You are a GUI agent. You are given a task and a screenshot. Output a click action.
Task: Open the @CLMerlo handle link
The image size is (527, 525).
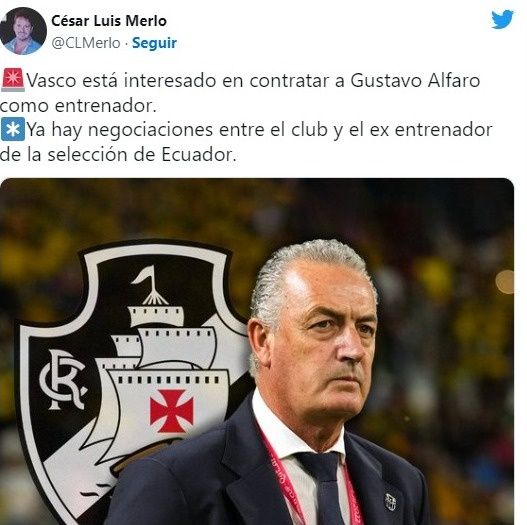click(86, 43)
